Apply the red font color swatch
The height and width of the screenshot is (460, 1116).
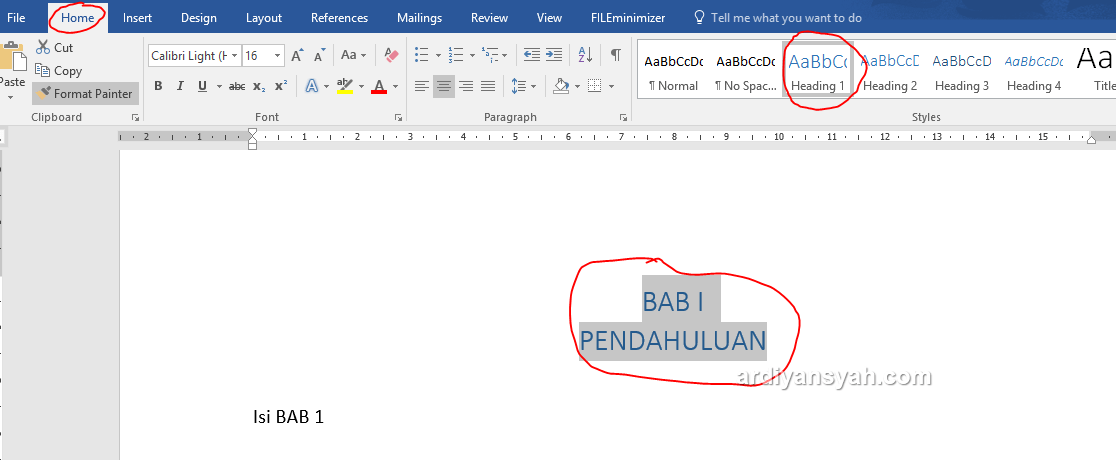(x=378, y=87)
